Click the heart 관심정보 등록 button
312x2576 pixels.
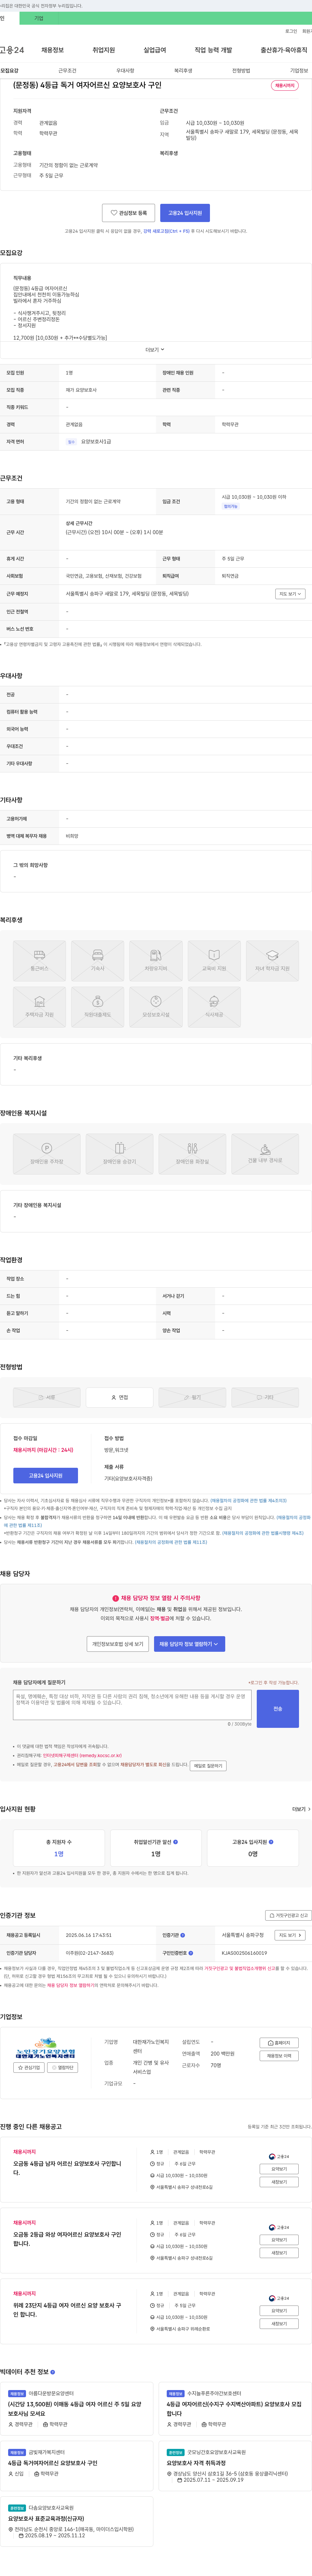pos(128,213)
